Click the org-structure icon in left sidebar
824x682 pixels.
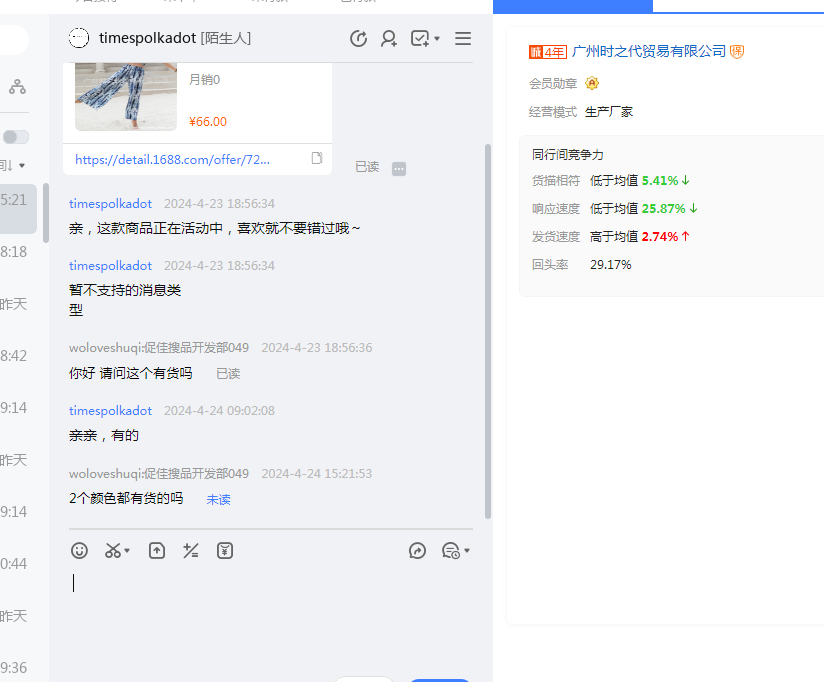point(17,88)
